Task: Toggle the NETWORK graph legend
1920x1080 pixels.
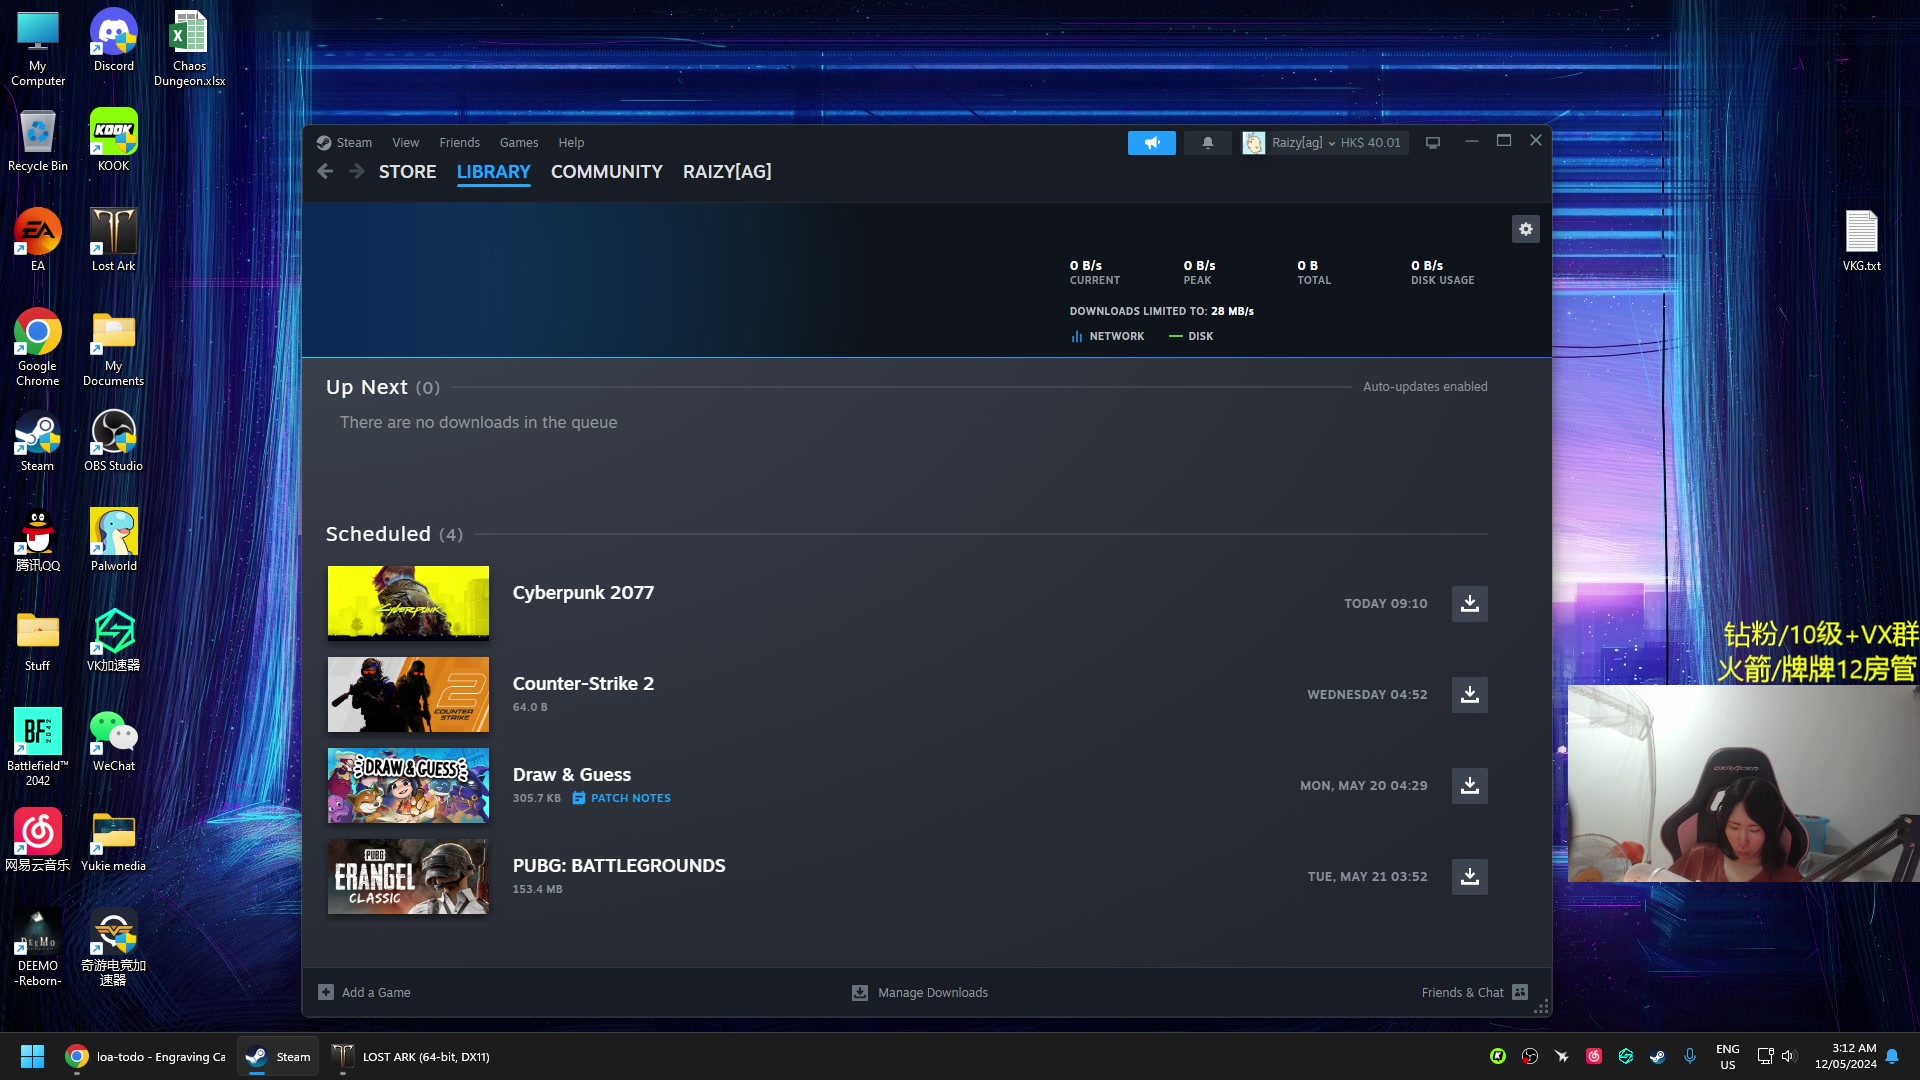Action: pyautogui.click(x=1107, y=337)
